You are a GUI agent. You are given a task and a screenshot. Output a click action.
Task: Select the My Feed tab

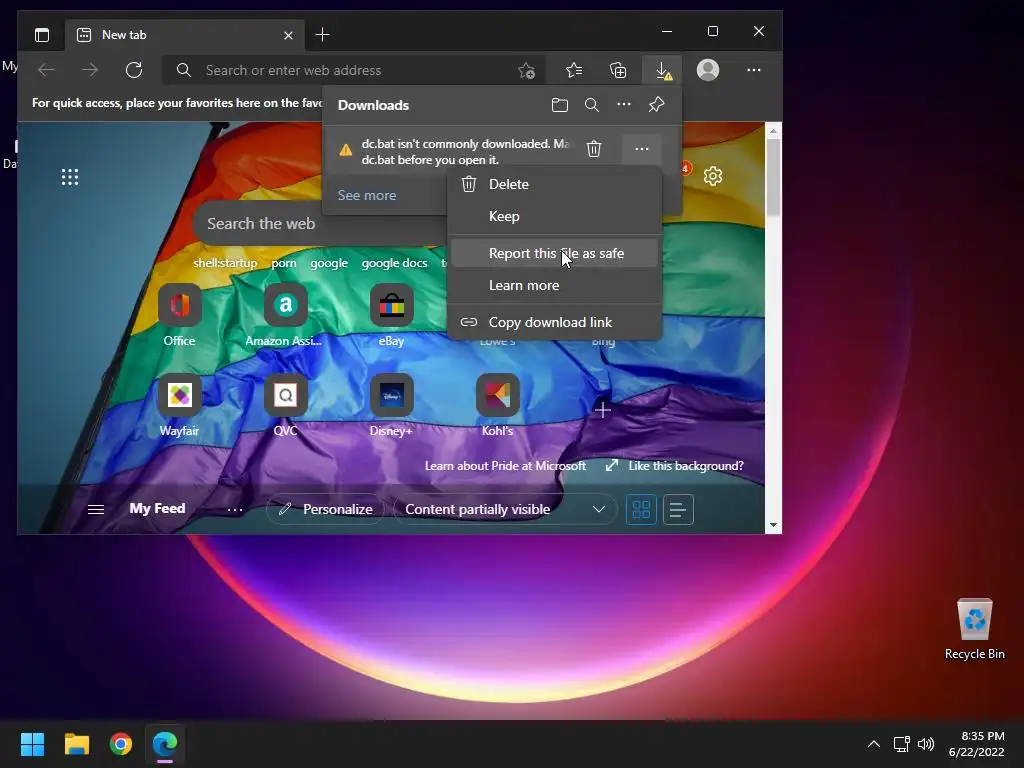coord(157,508)
